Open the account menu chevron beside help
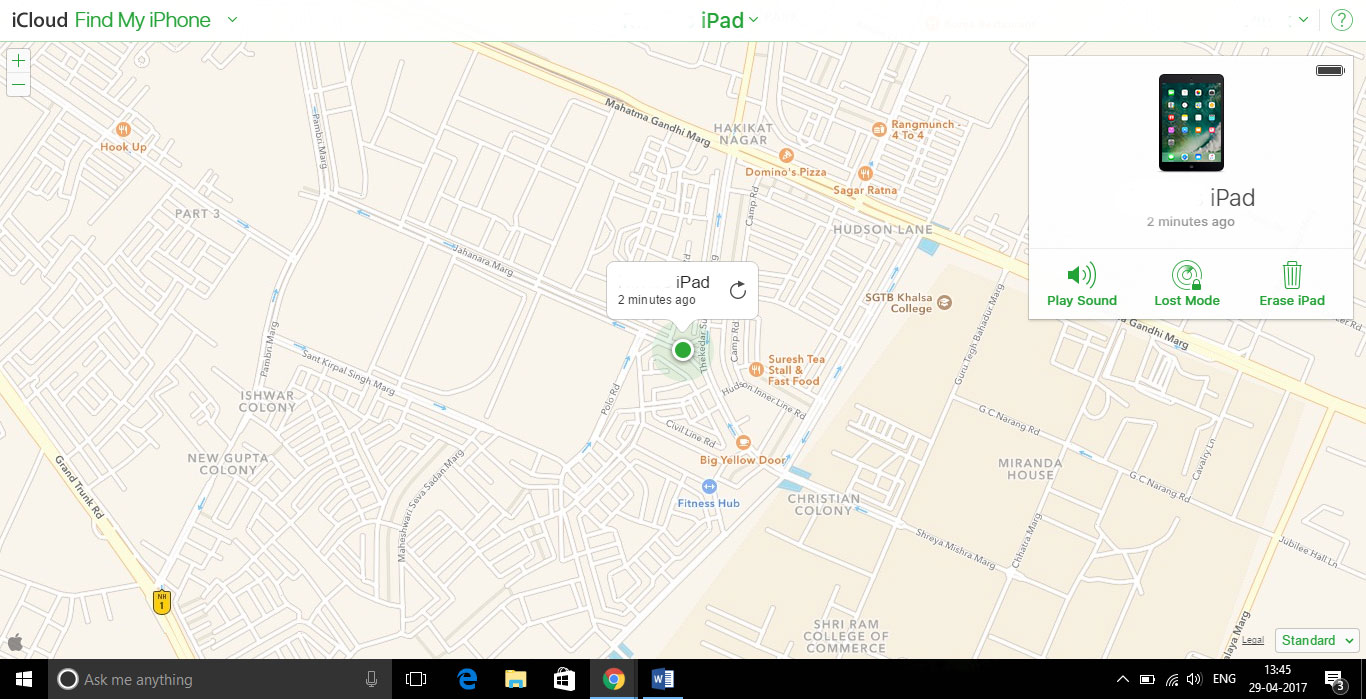Image resolution: width=1366 pixels, height=699 pixels. 1303,20
